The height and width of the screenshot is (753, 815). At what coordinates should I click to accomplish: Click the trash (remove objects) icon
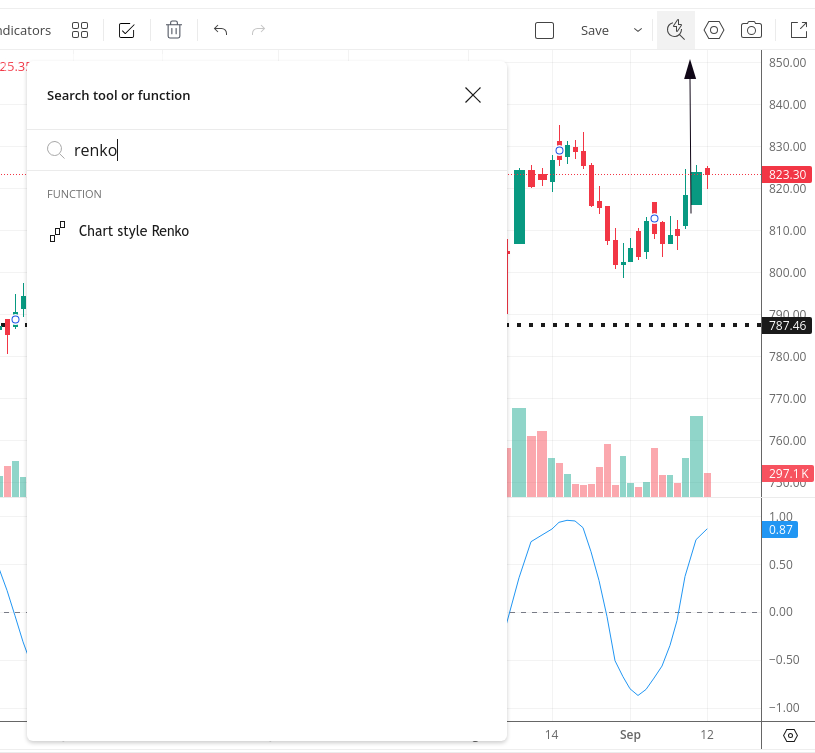(174, 30)
